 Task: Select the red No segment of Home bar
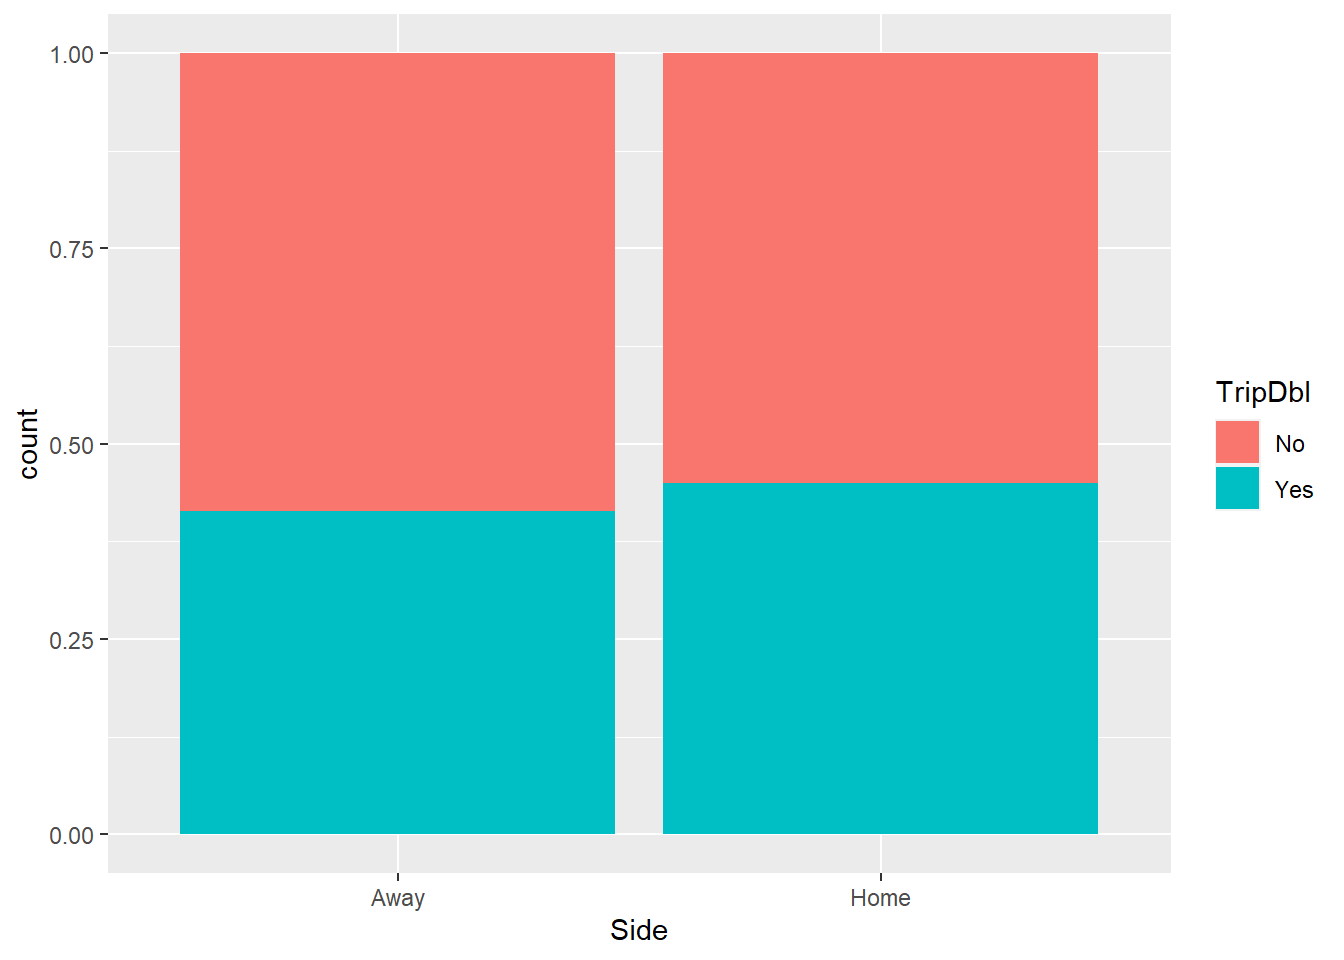[880, 268]
